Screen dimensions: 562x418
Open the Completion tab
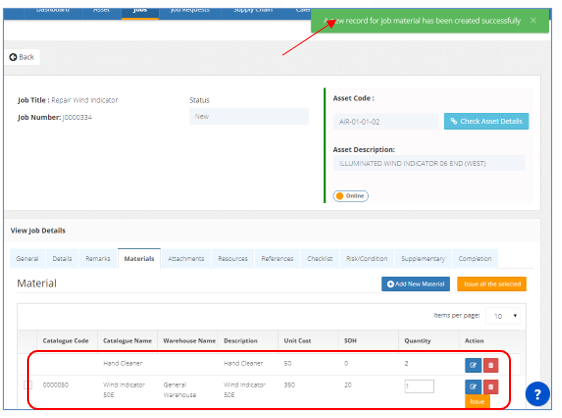(475, 258)
